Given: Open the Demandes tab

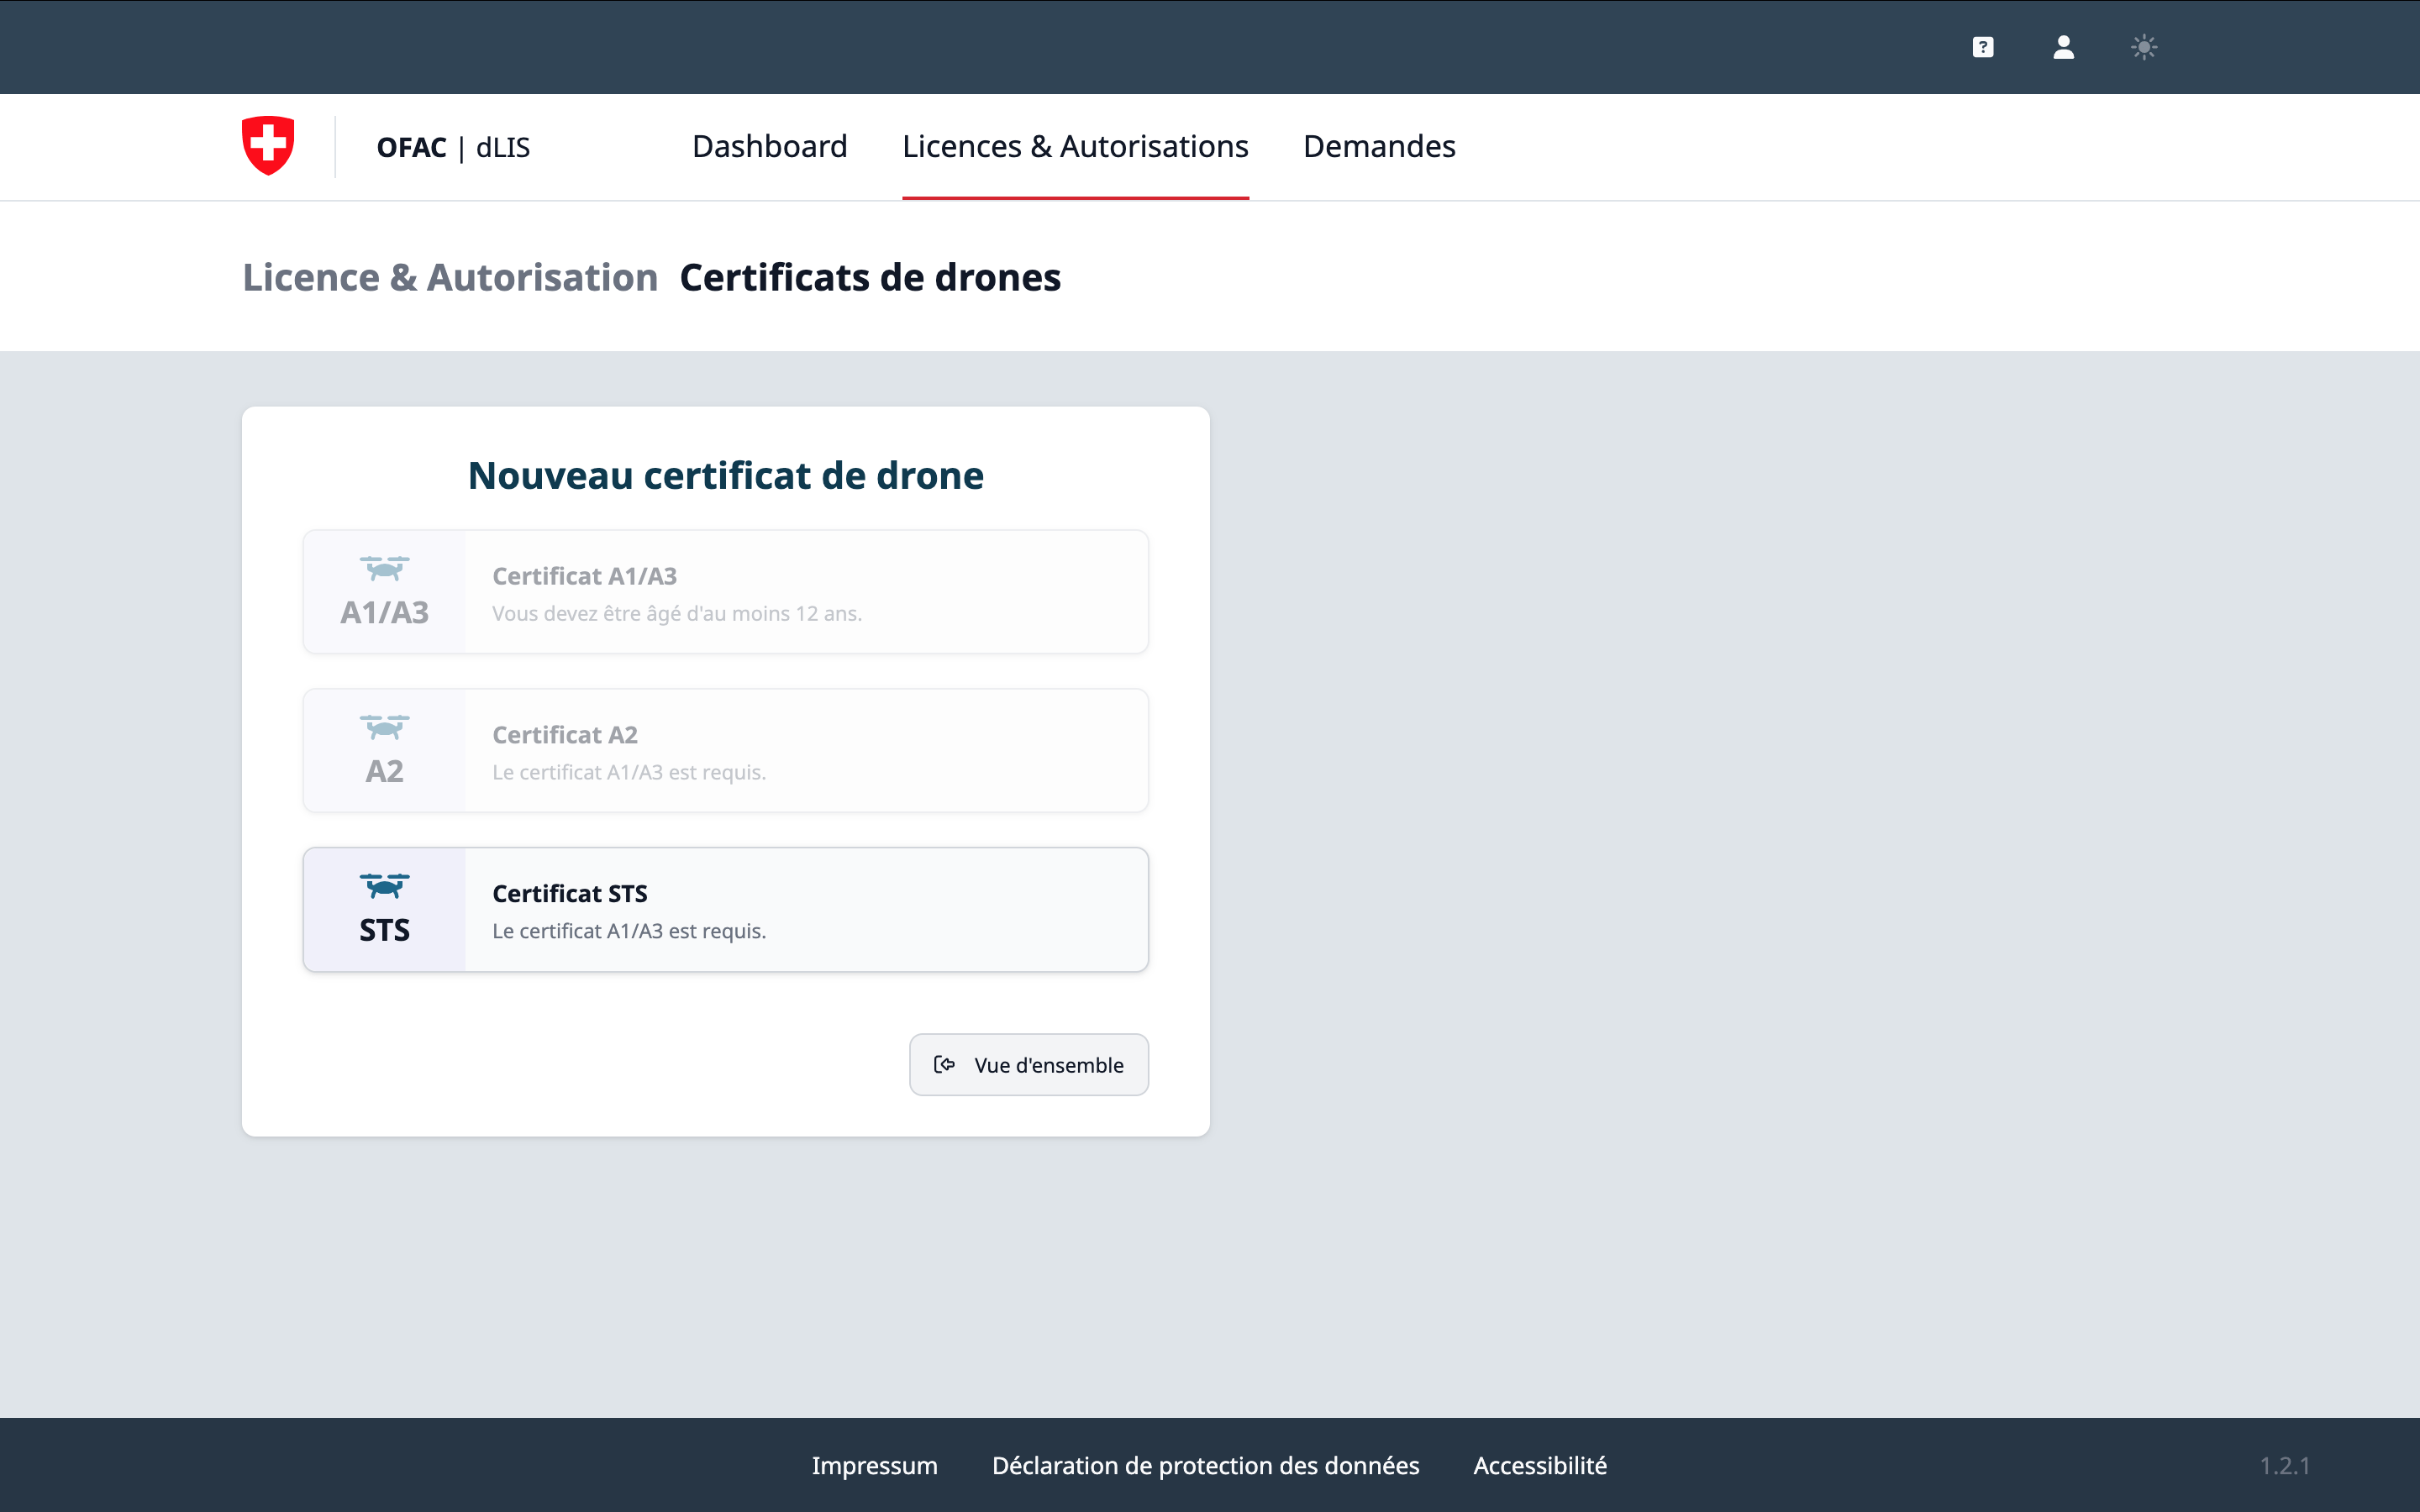Looking at the screenshot, I should pos(1379,146).
